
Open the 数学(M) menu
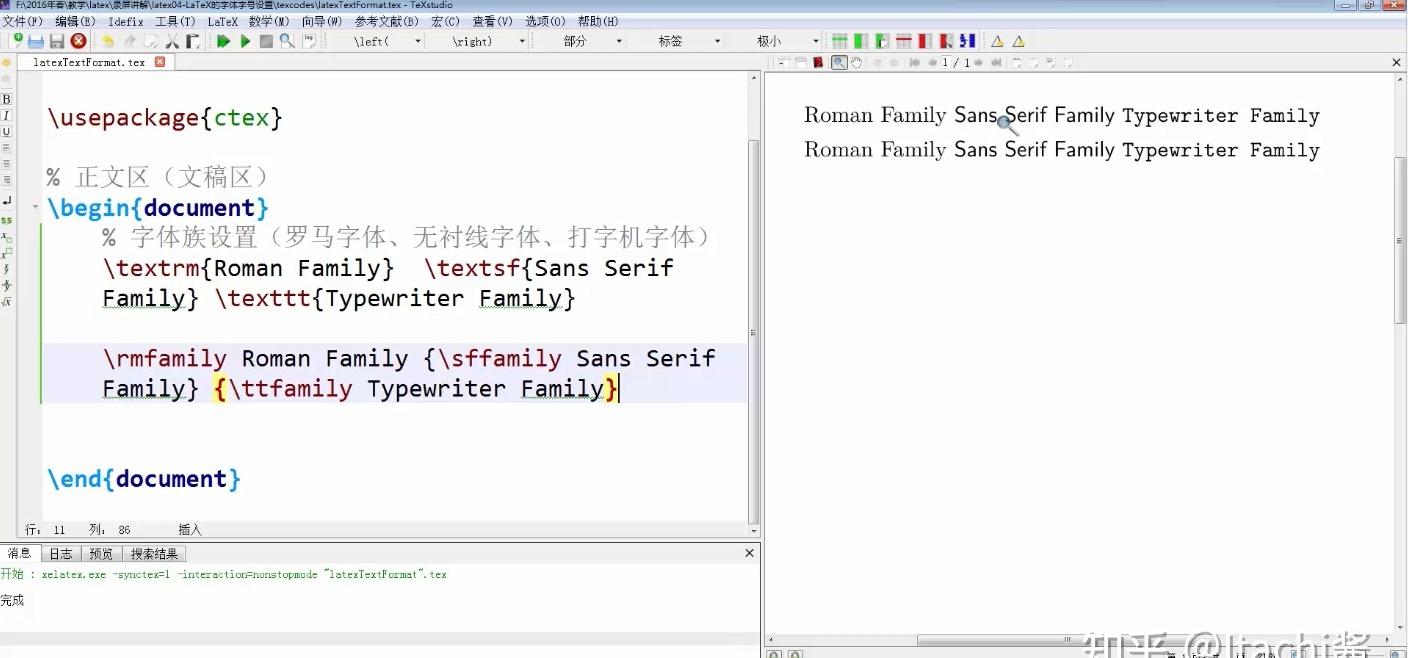270,21
